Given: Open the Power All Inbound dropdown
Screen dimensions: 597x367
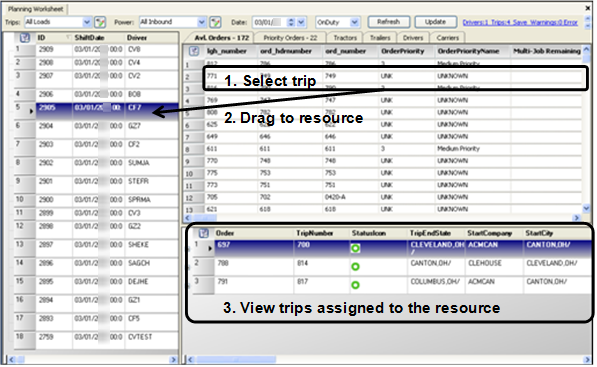Looking at the screenshot, I should click(x=202, y=22).
